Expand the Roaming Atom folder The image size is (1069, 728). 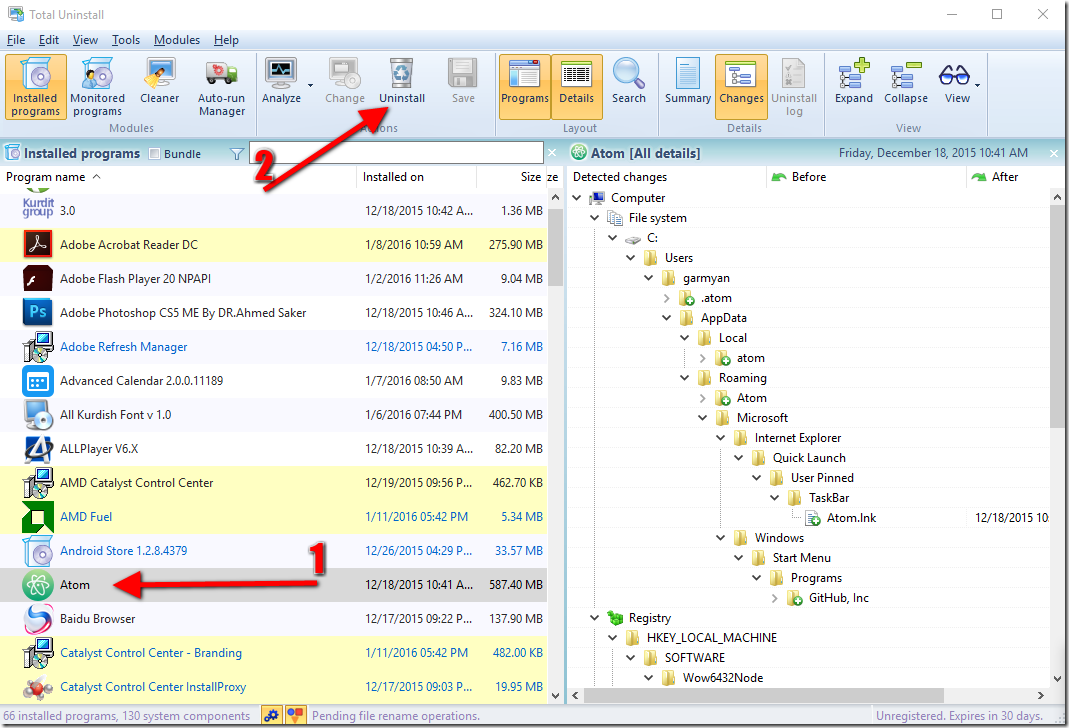click(x=703, y=397)
